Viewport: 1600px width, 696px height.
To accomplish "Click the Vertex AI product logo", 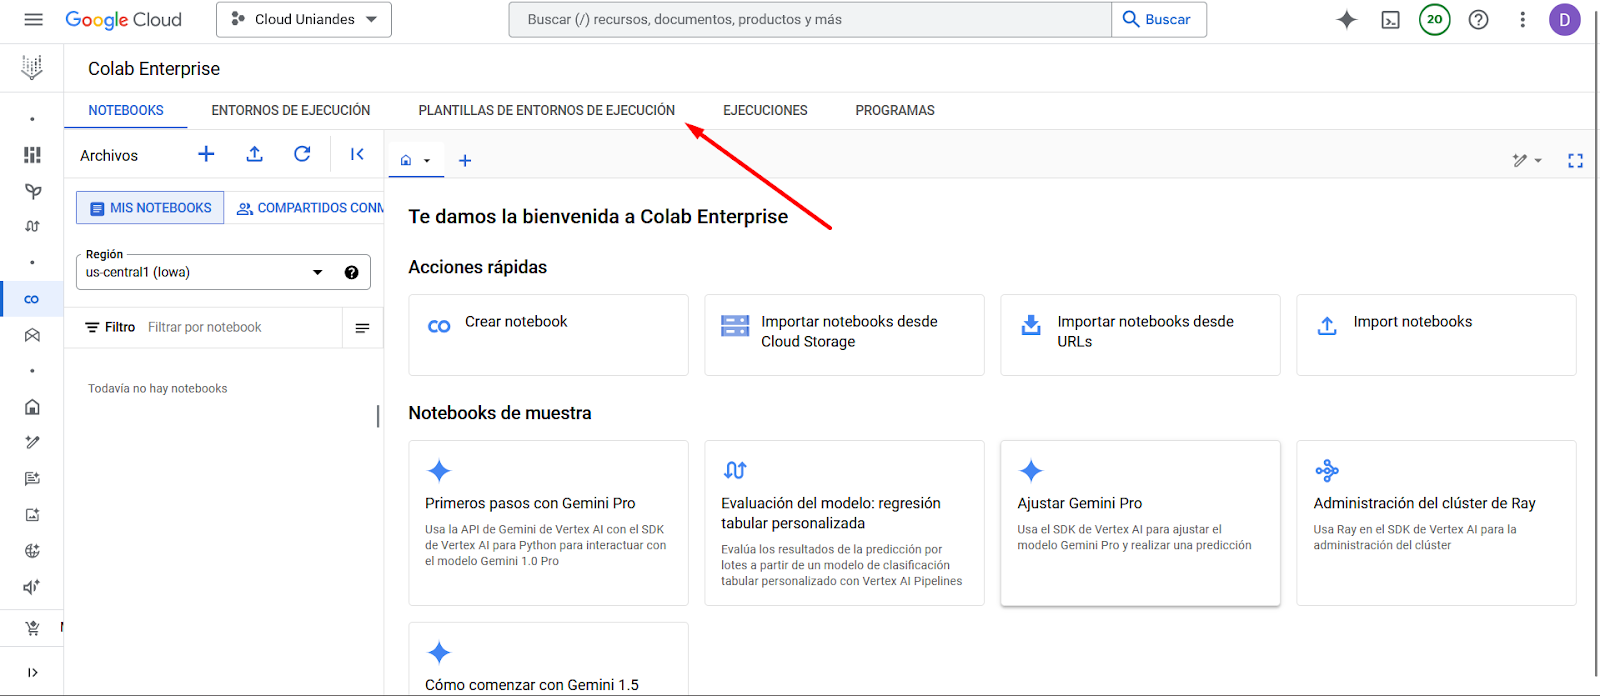I will [x=32, y=68].
